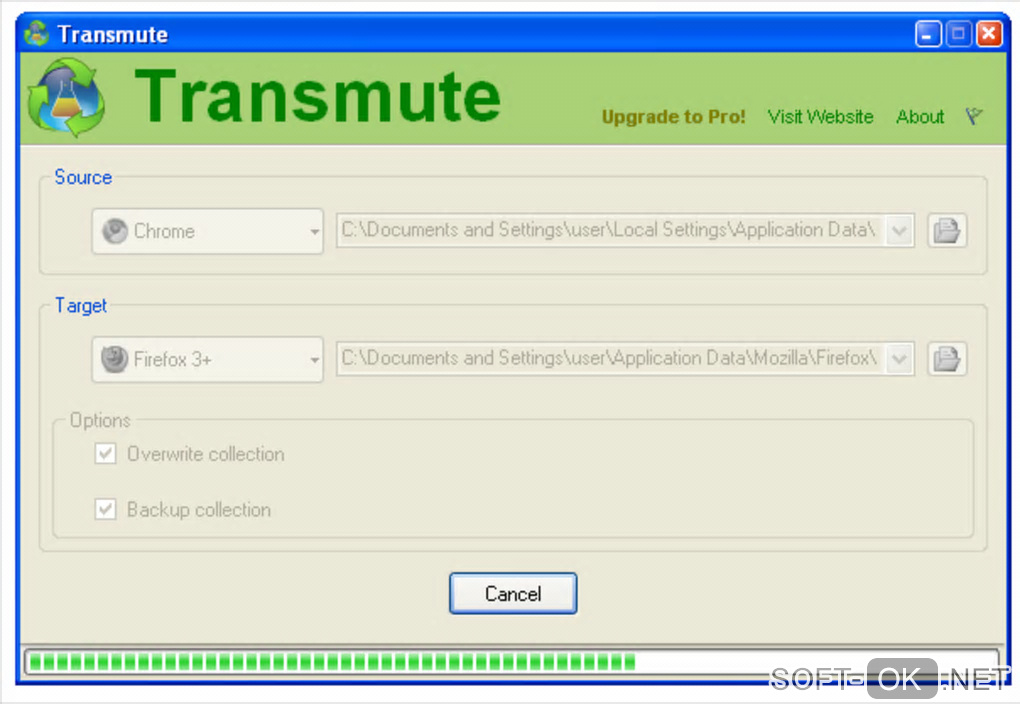Click the Options group label
1020x704 pixels.
click(x=100, y=420)
